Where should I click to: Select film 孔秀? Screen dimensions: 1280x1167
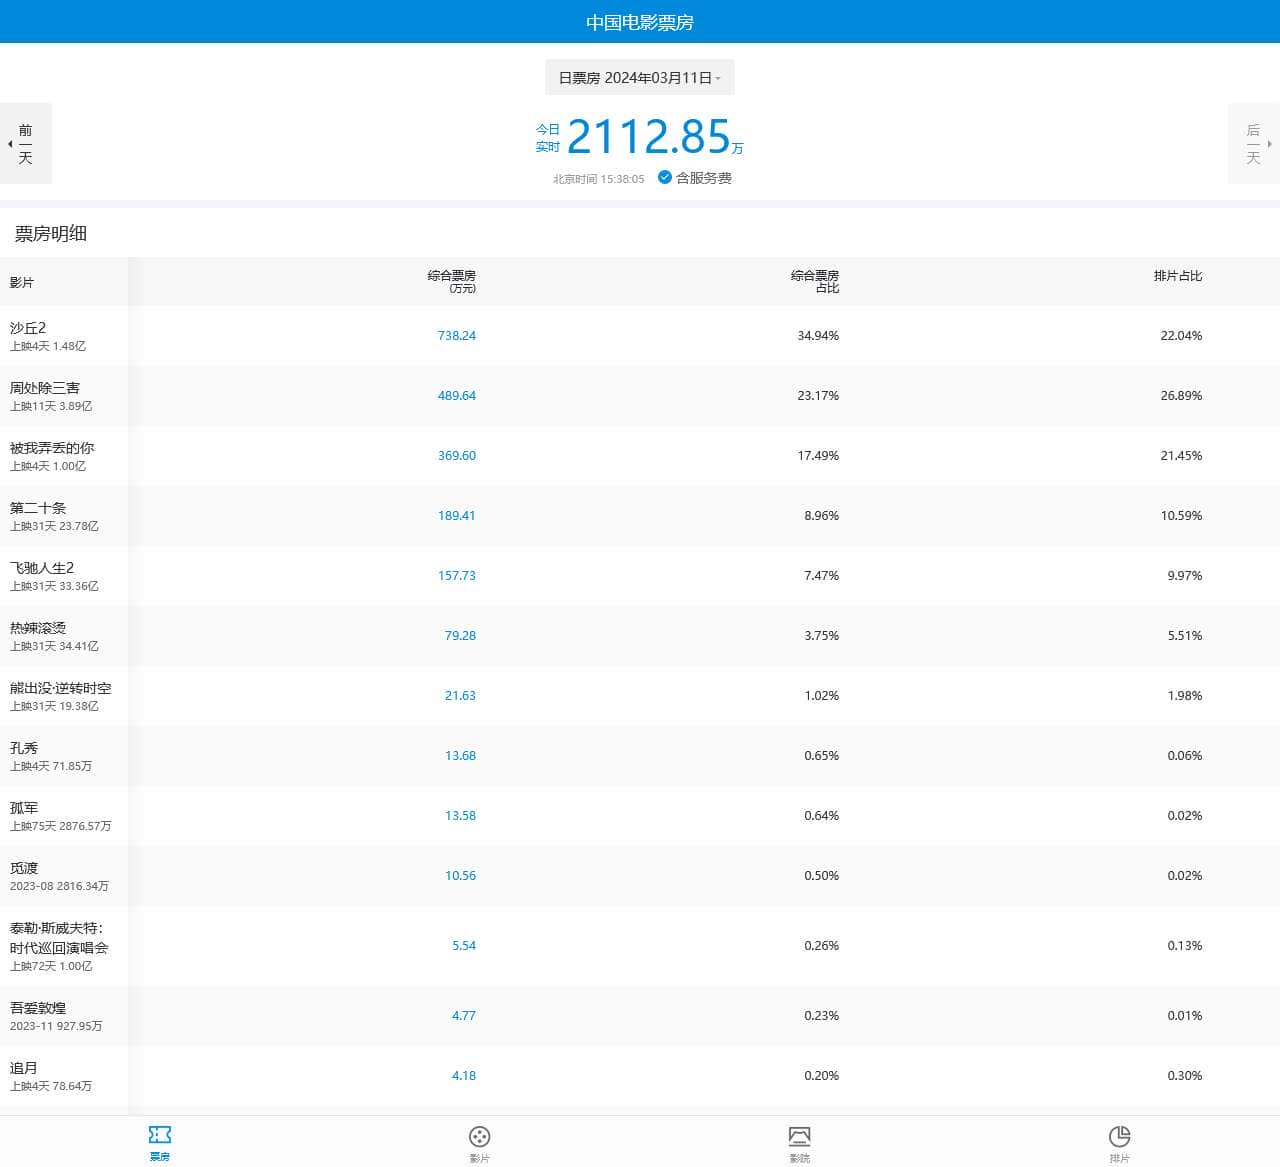[24, 748]
